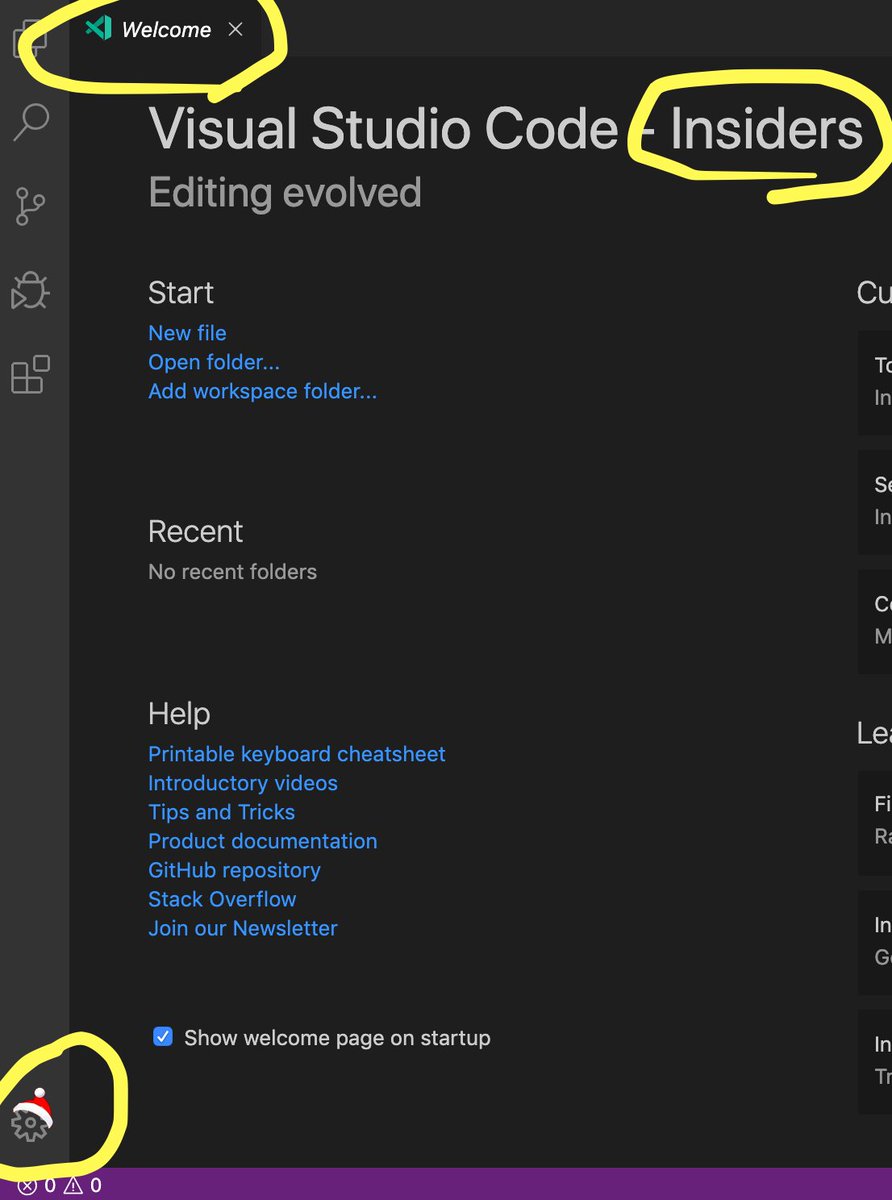892x1200 pixels.
Task: Open Product documentation link
Action: [263, 841]
